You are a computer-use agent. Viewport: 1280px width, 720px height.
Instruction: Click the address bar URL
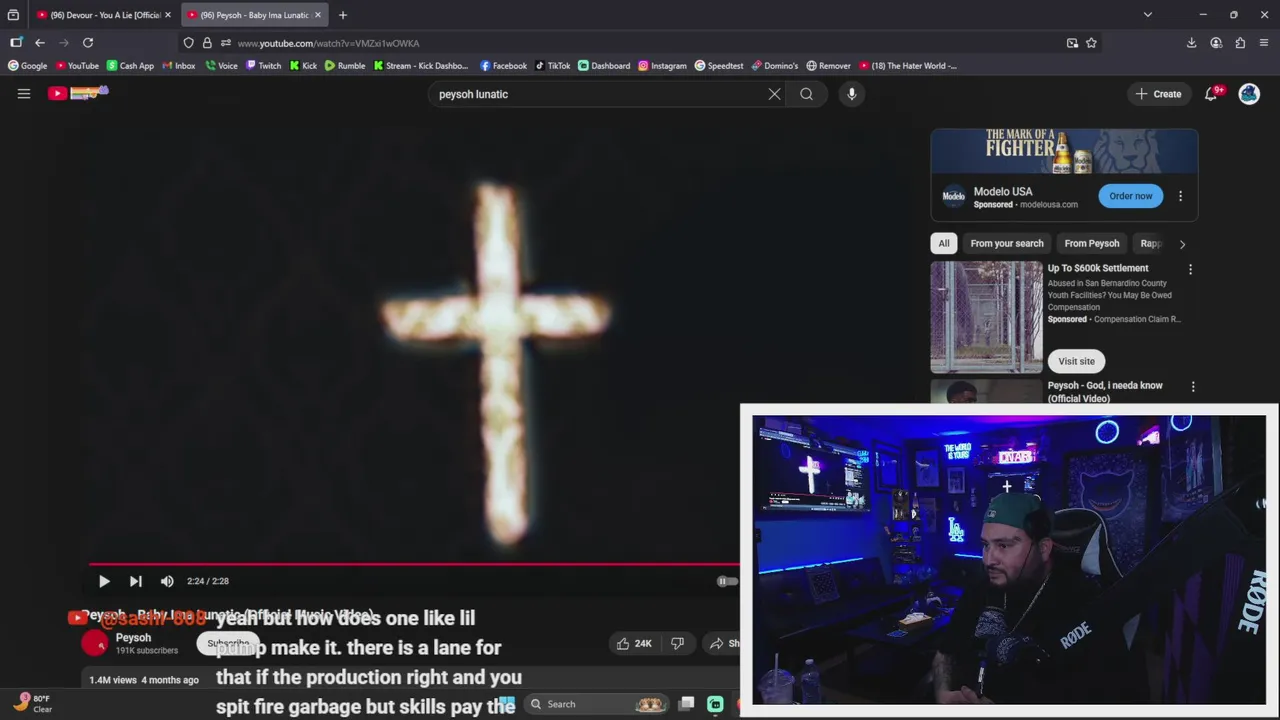[328, 43]
